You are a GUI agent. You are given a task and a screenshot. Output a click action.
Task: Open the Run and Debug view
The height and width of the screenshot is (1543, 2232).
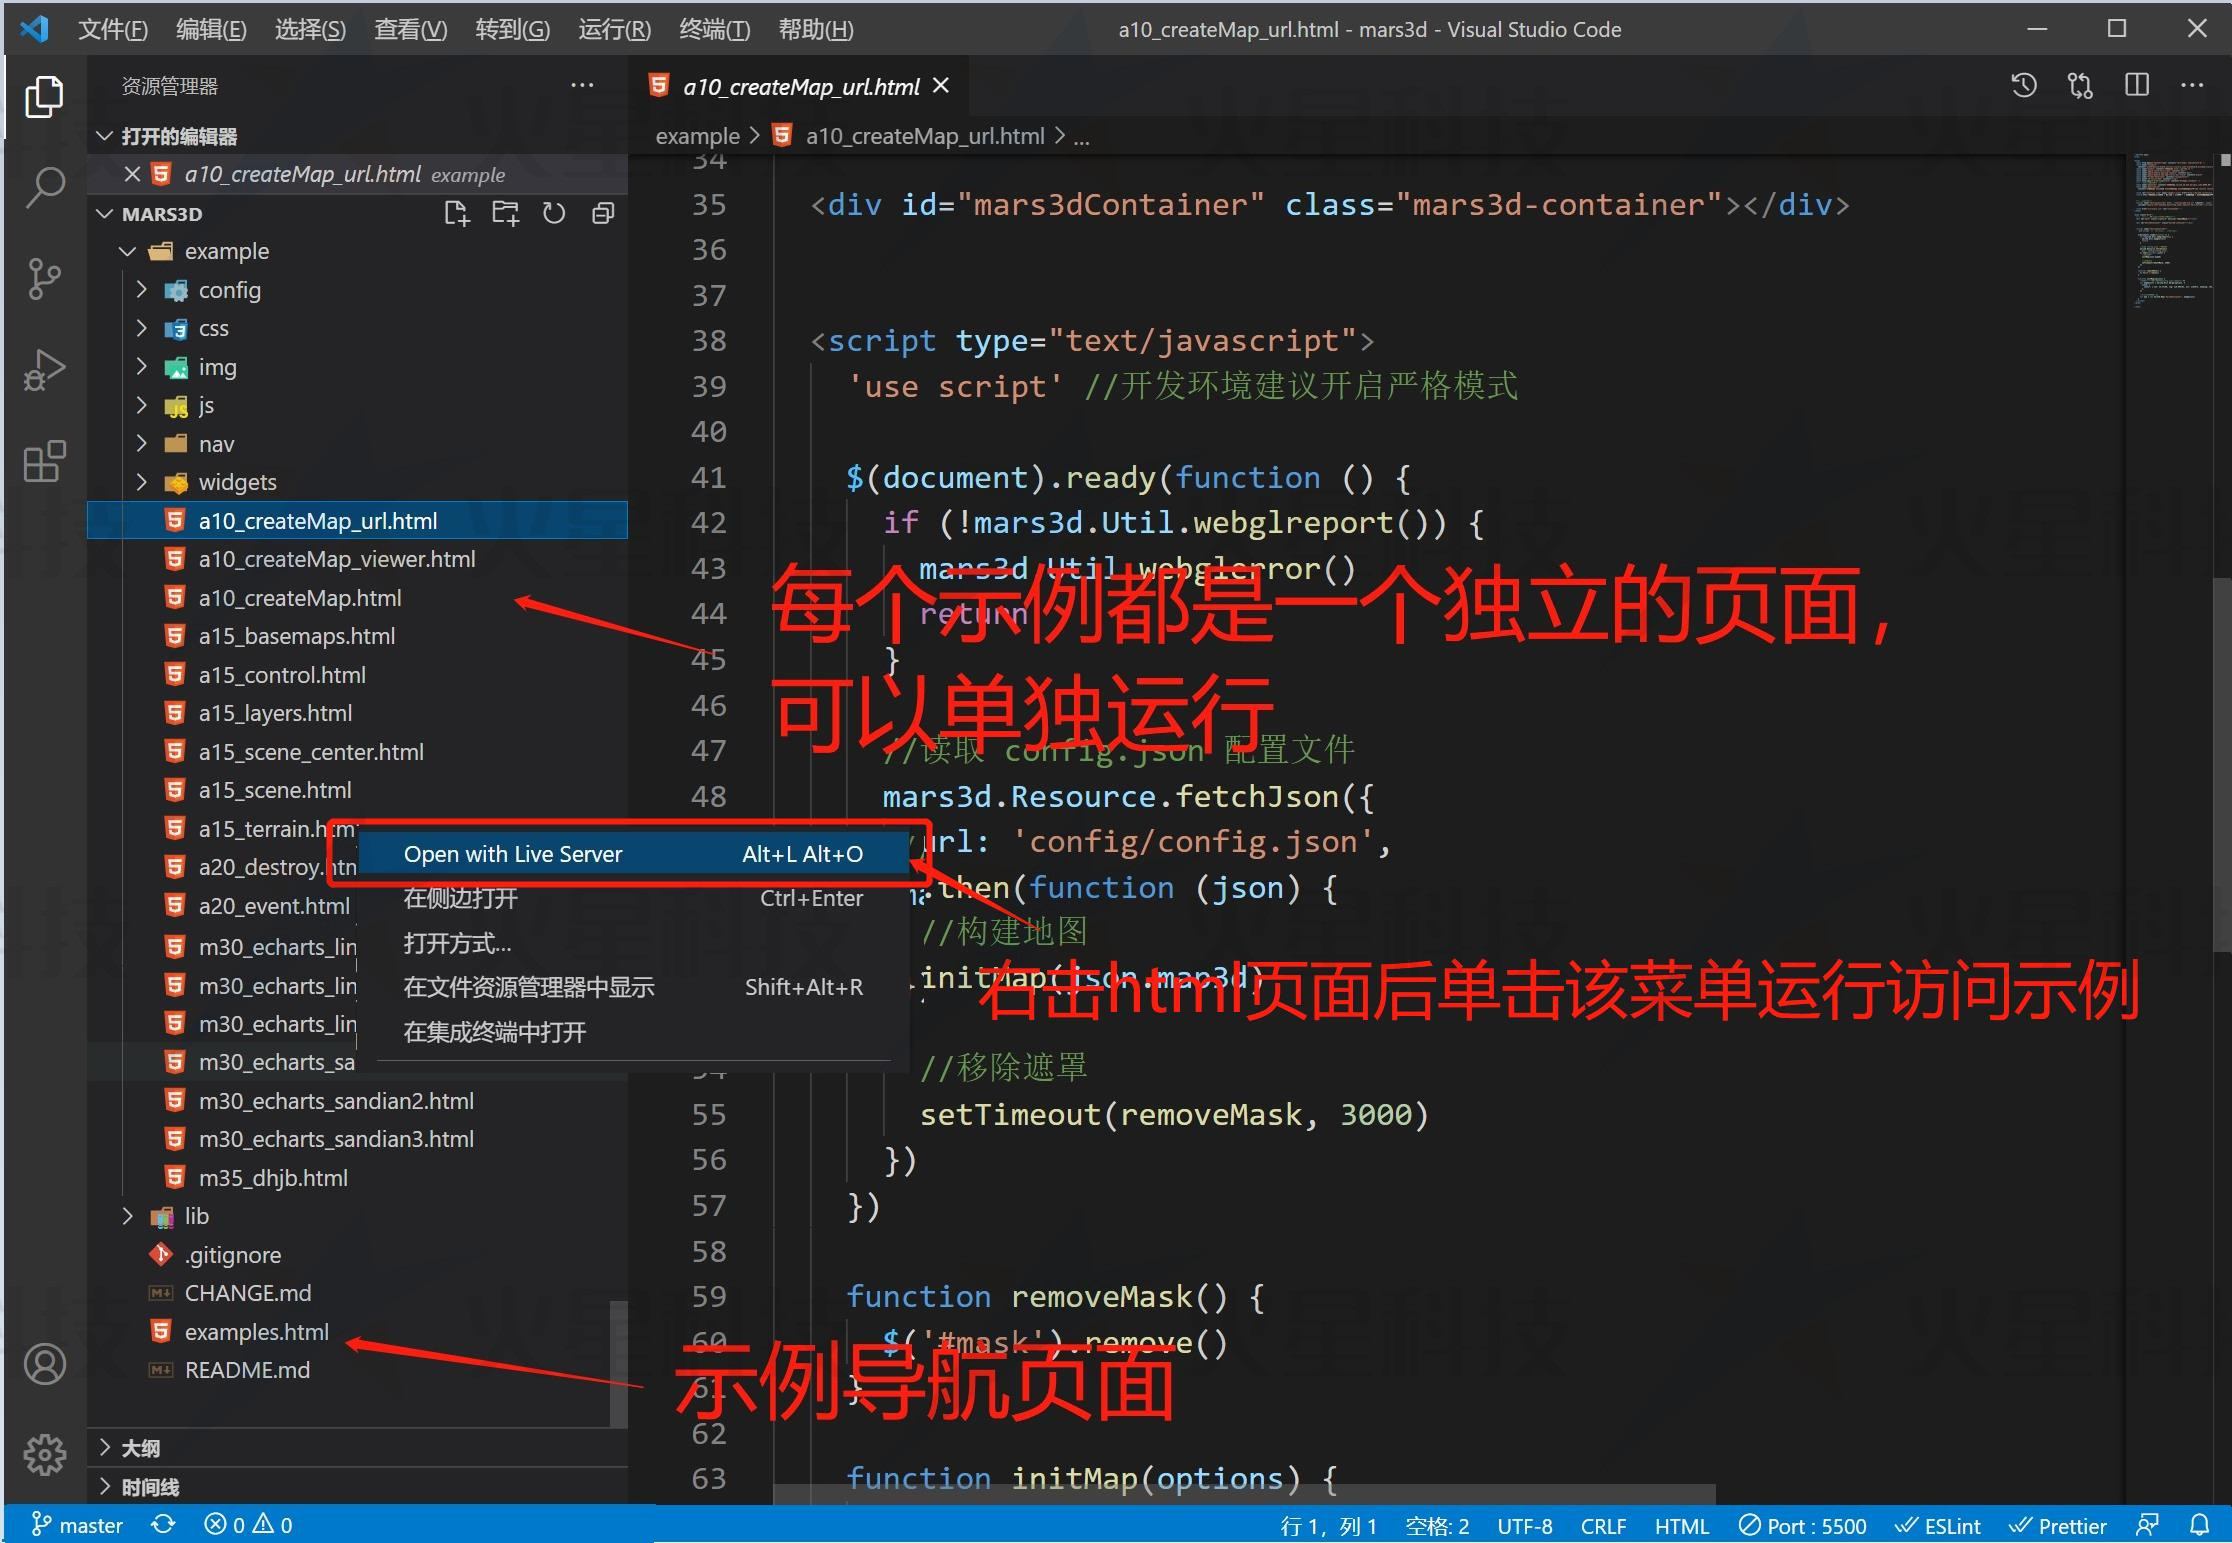44,370
